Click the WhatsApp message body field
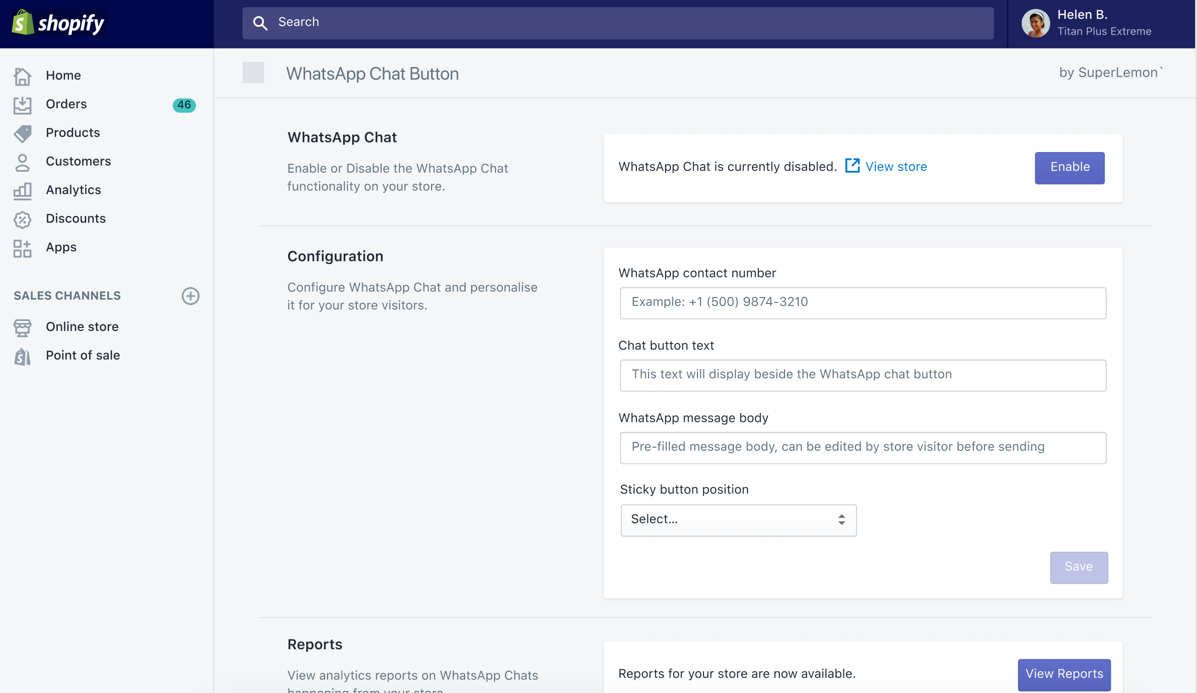 [x=863, y=448]
